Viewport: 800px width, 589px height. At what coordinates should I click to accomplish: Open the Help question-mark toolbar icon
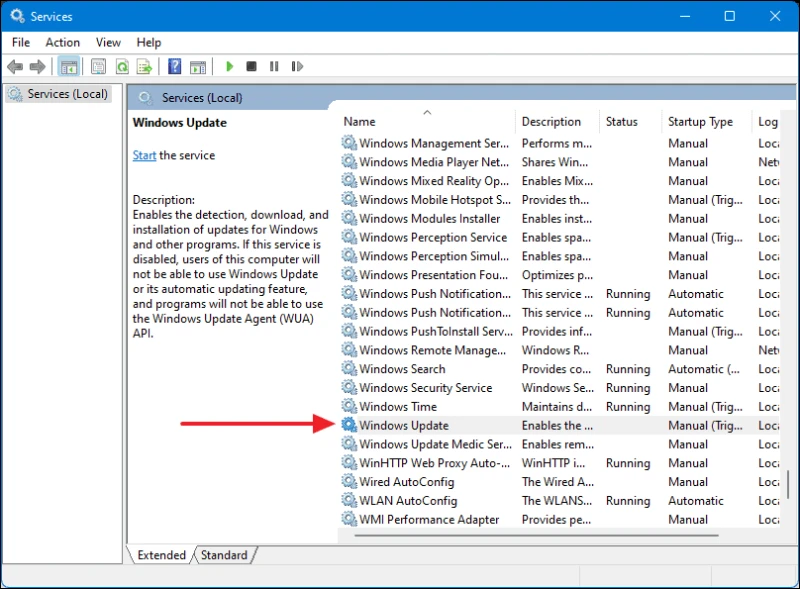pyautogui.click(x=174, y=66)
